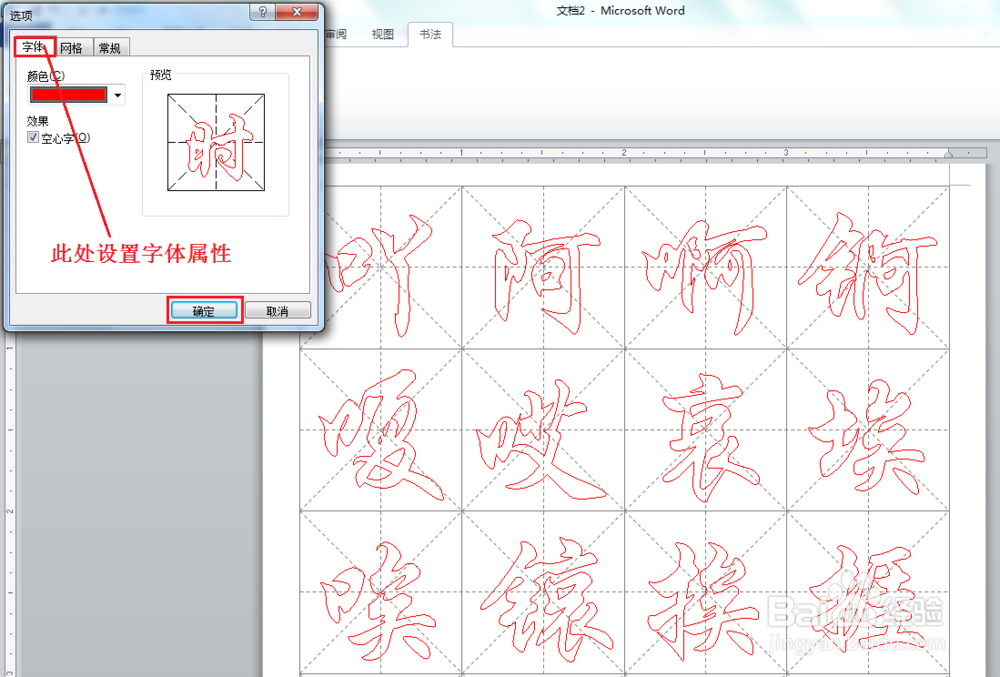Click the horizontal ruler above the document
The image size is (1000, 677).
click(x=650, y=152)
